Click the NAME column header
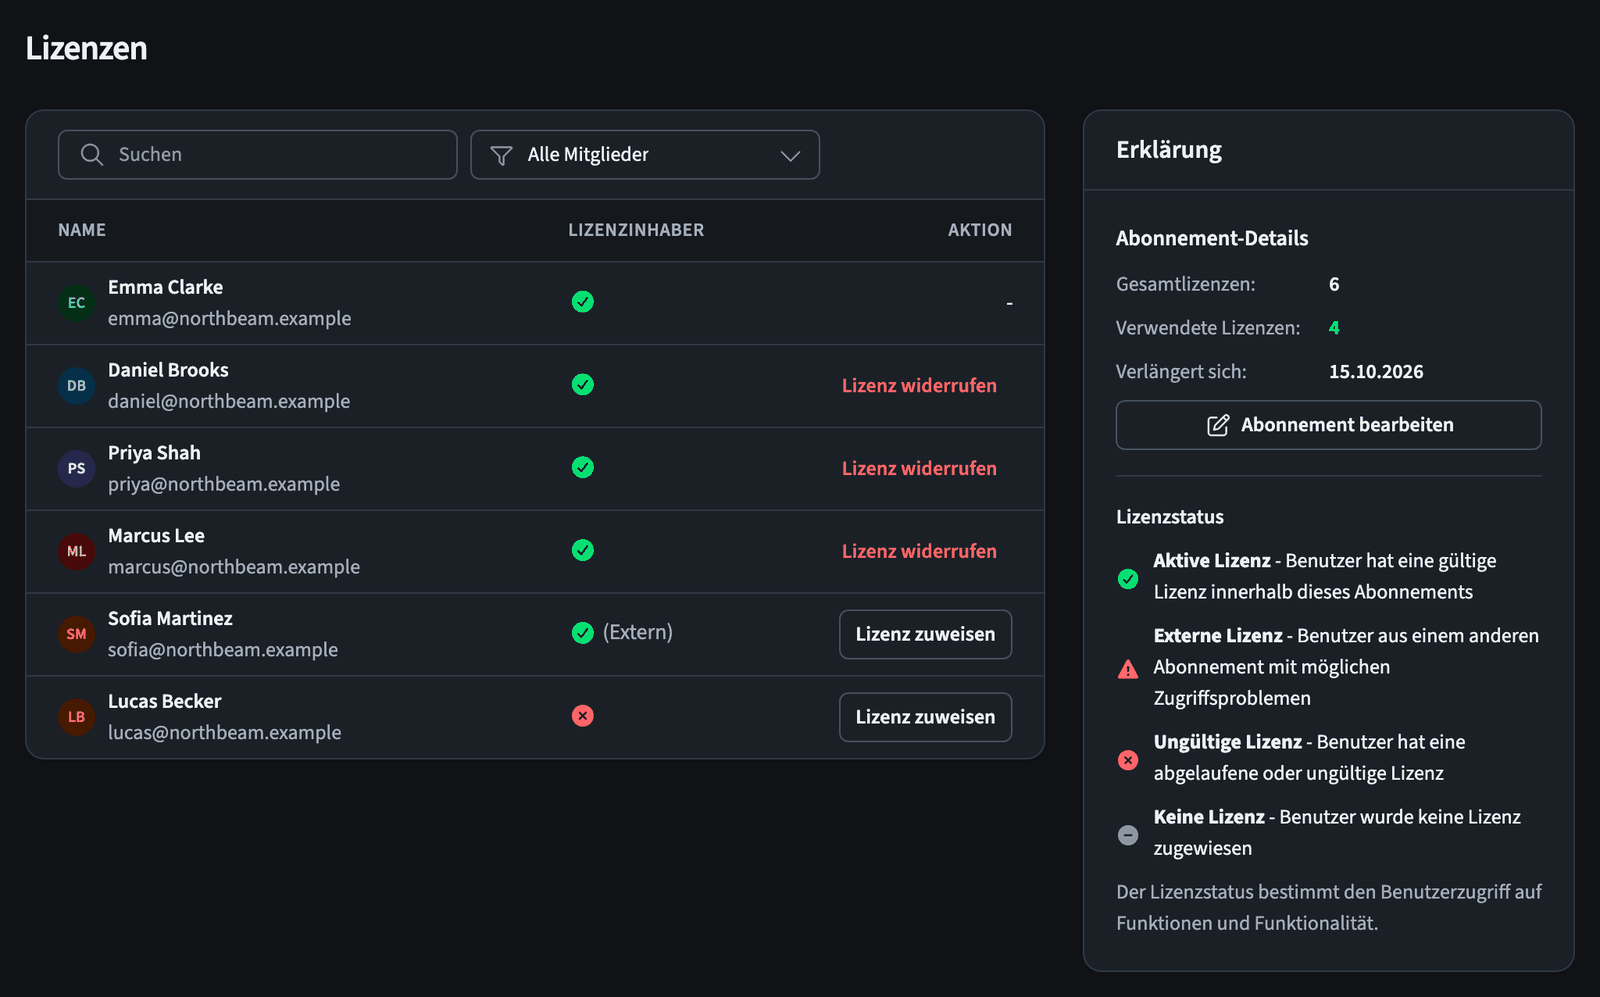1600x997 pixels. coord(82,230)
